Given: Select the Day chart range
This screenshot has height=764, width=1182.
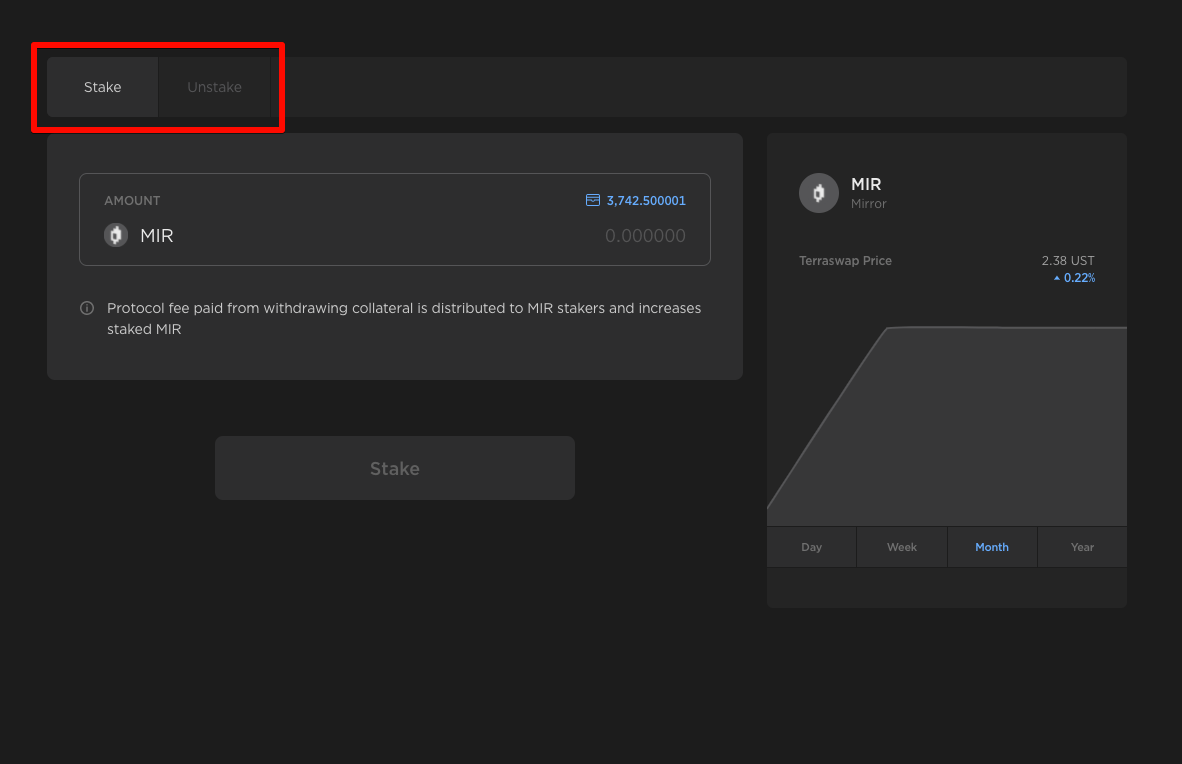Looking at the screenshot, I should point(811,547).
